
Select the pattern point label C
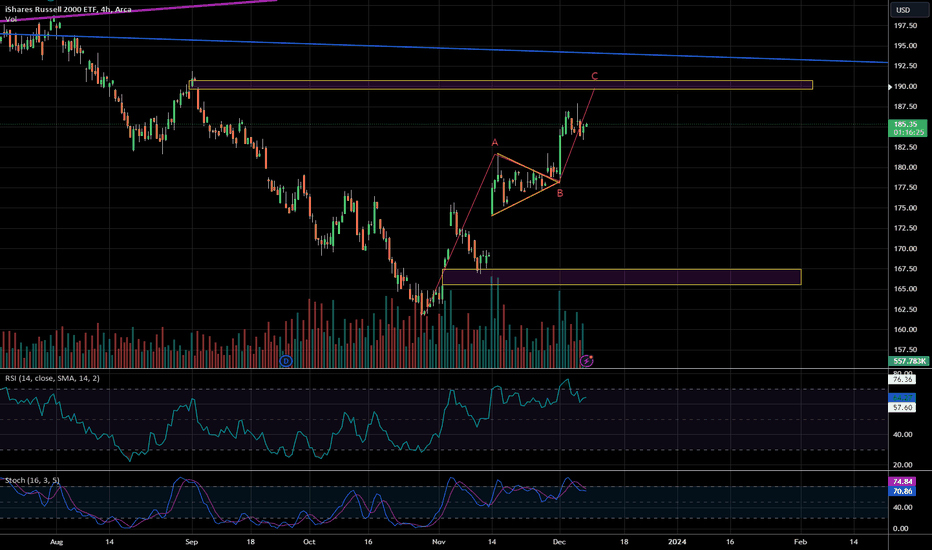[594, 76]
